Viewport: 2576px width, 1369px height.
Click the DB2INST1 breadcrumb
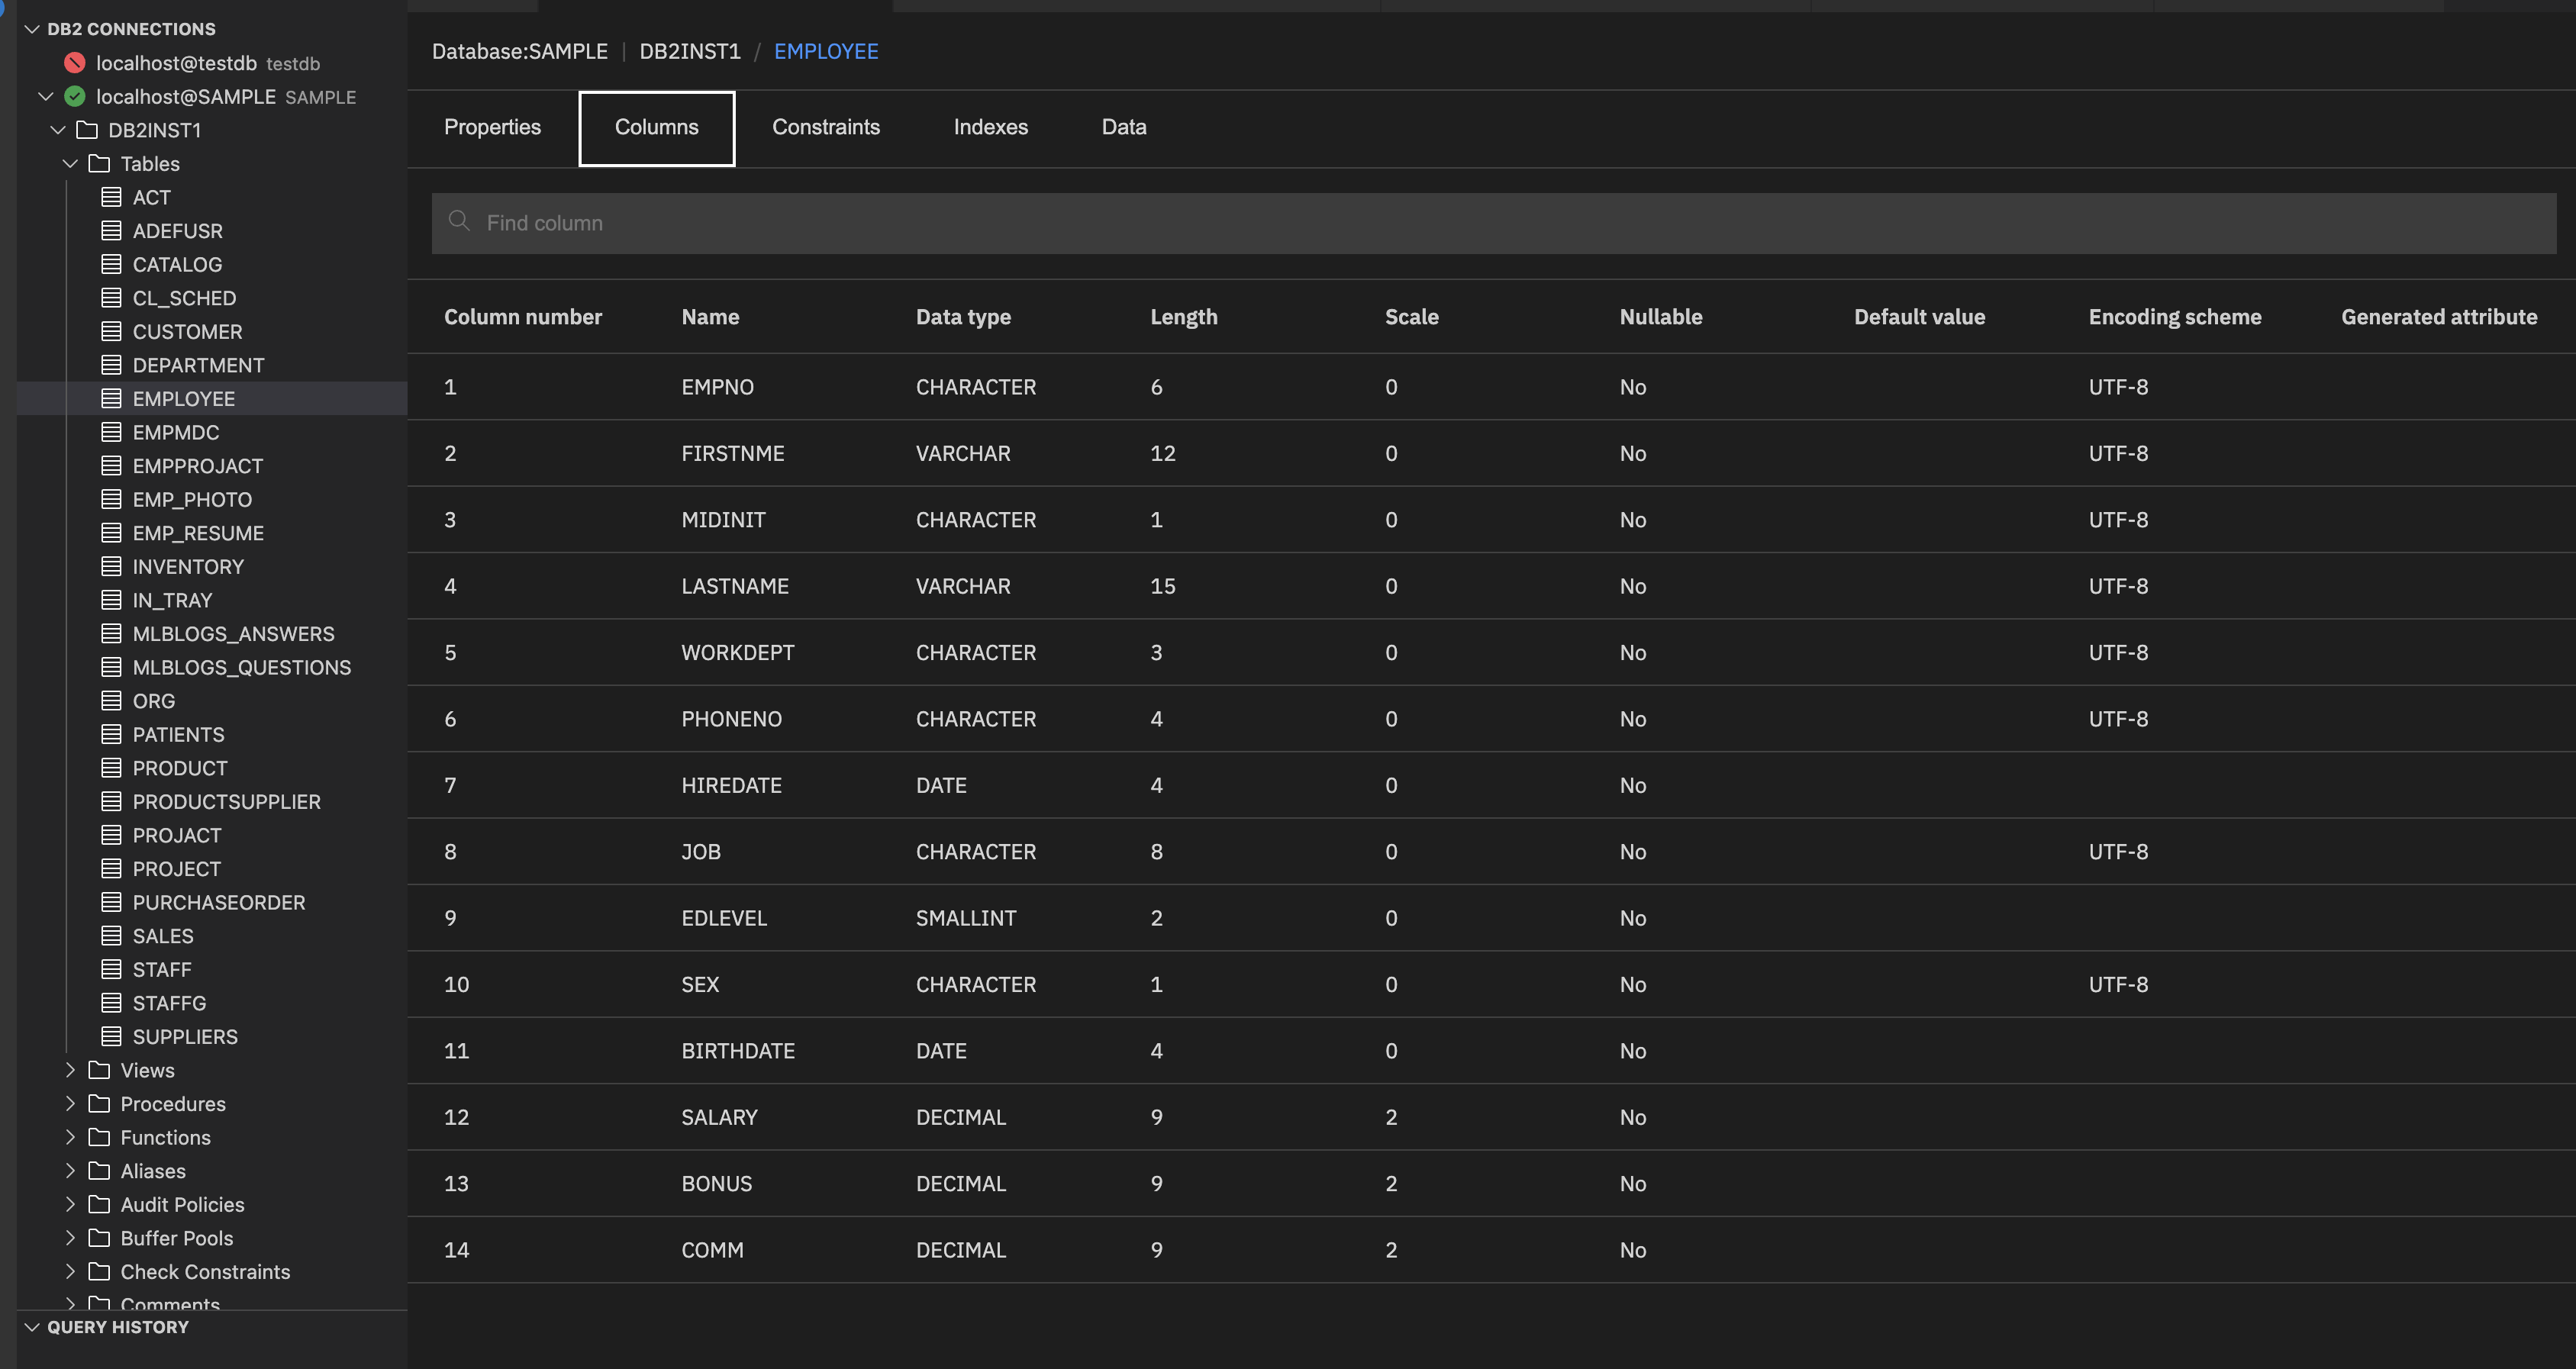pos(689,51)
